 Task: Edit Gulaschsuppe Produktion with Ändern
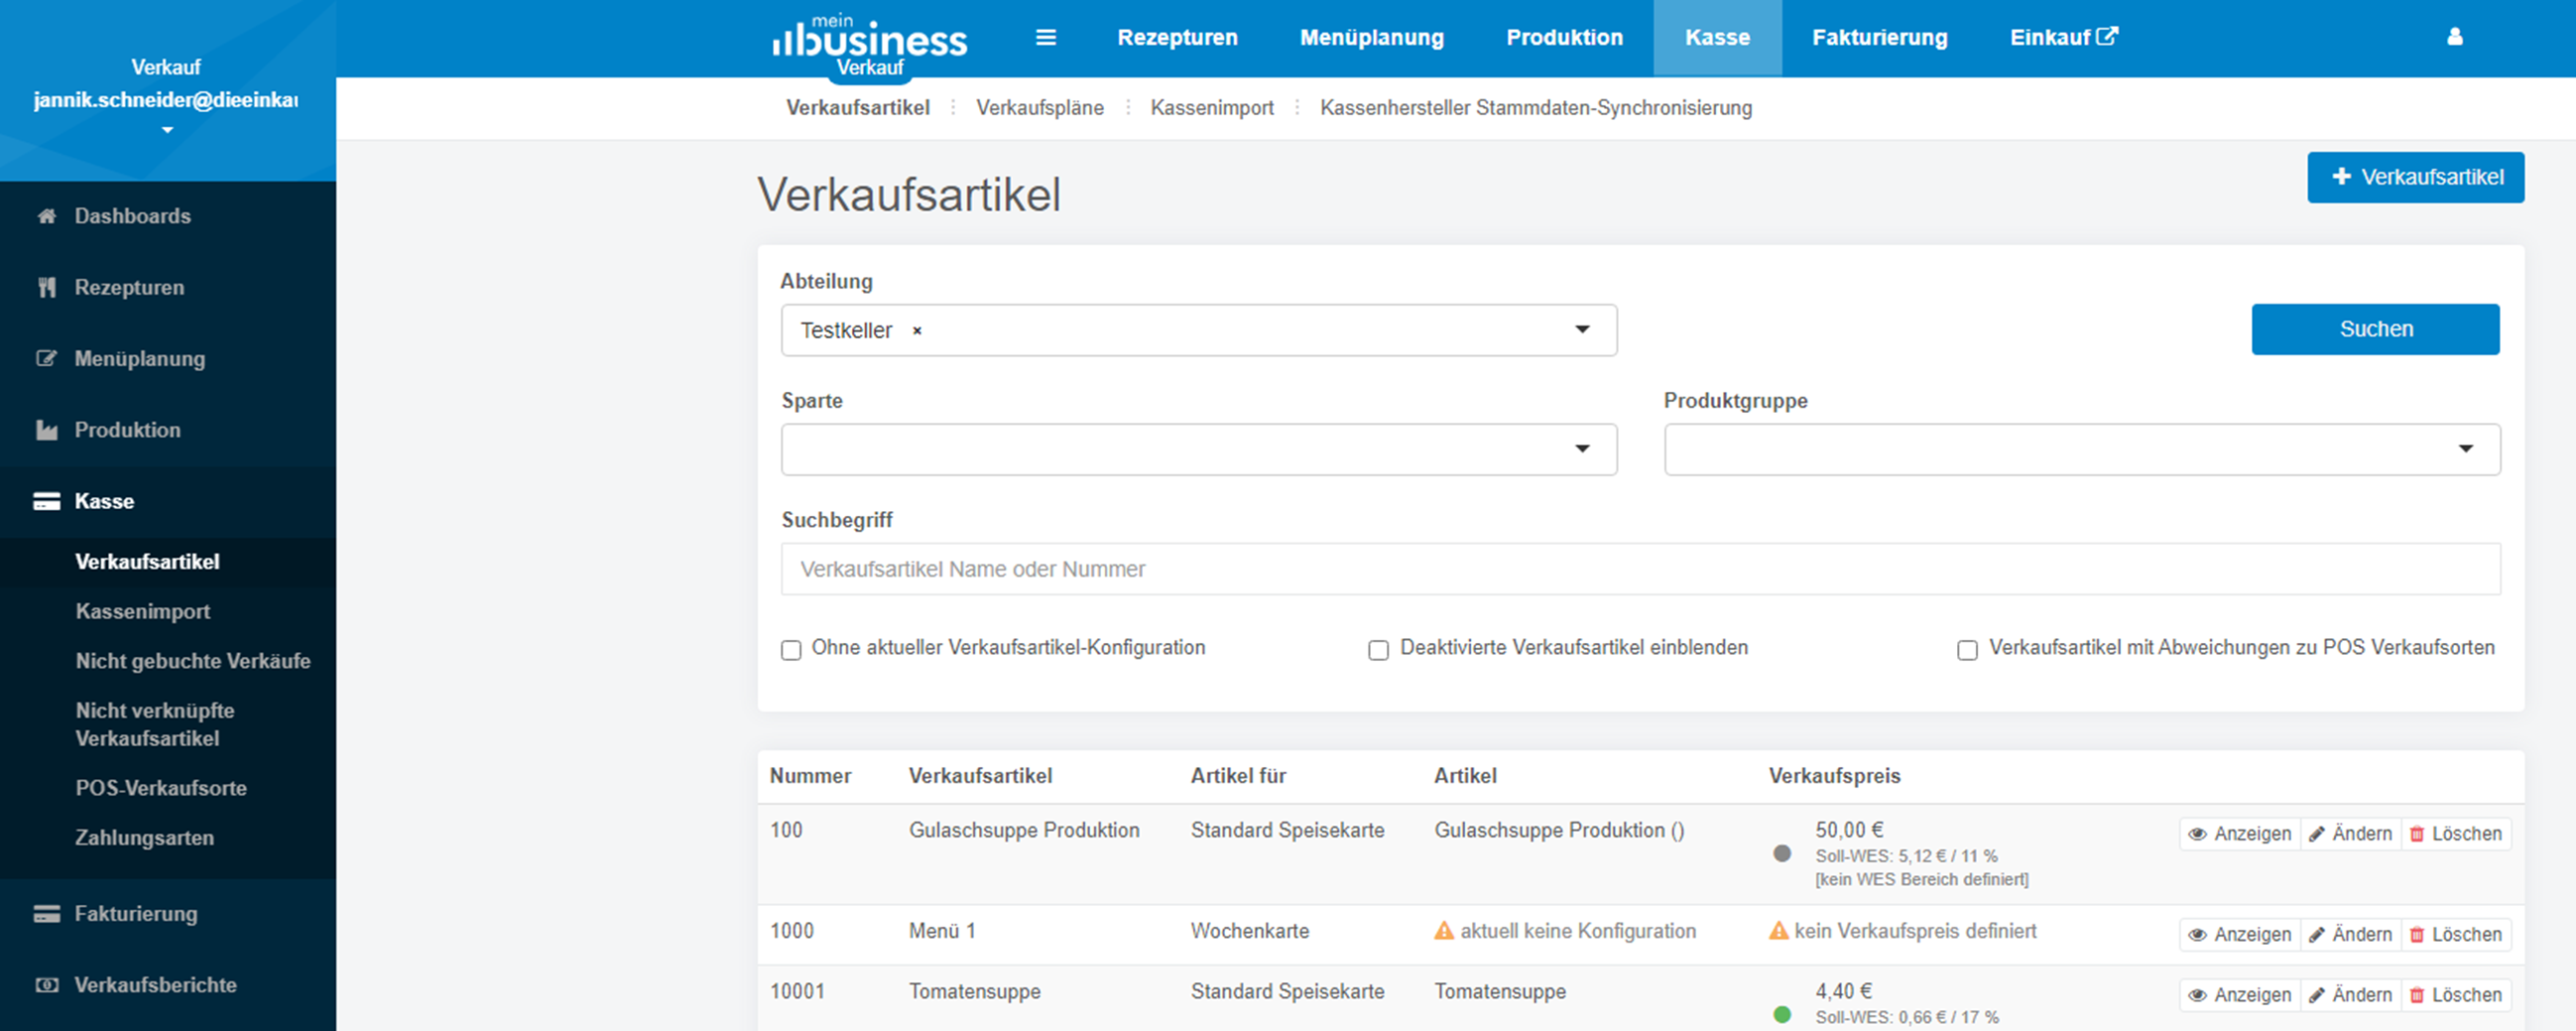[x=2351, y=834]
